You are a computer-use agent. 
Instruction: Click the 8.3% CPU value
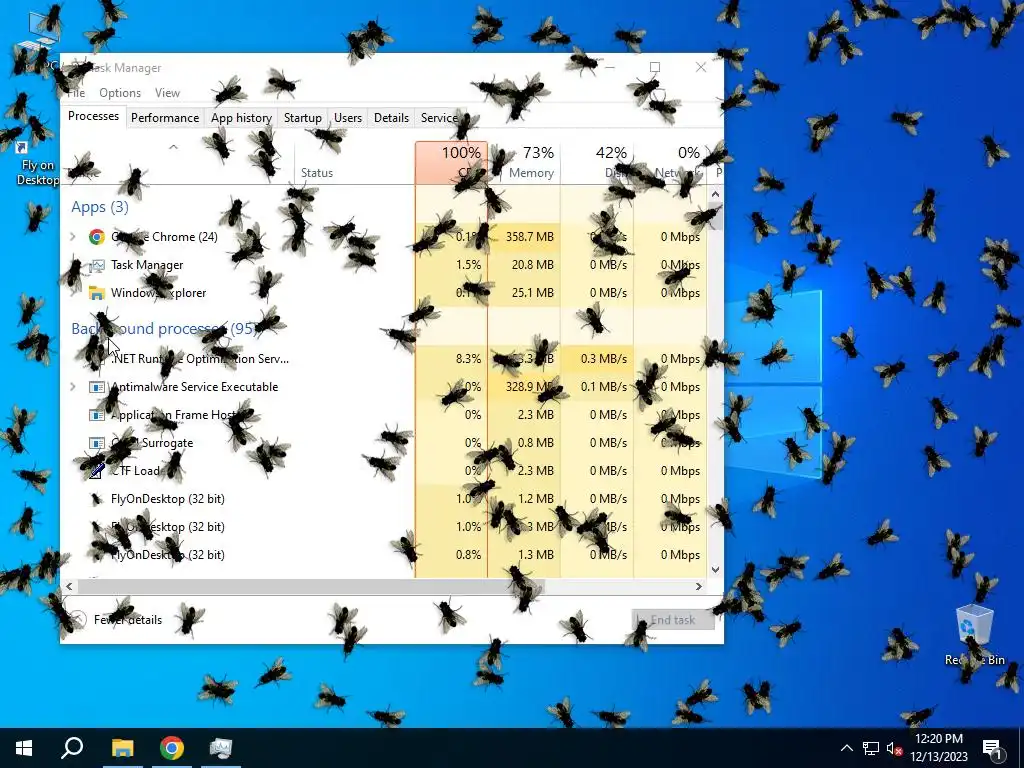tap(468, 359)
